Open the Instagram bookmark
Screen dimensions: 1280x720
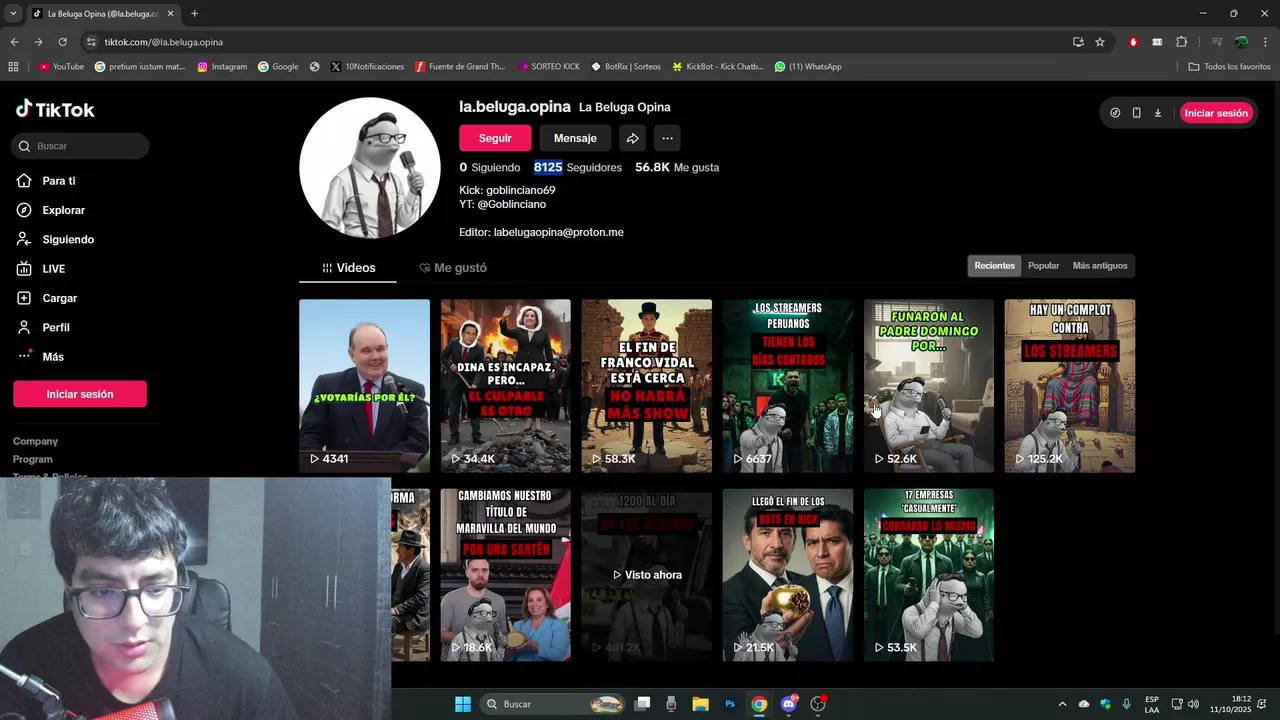[222, 67]
